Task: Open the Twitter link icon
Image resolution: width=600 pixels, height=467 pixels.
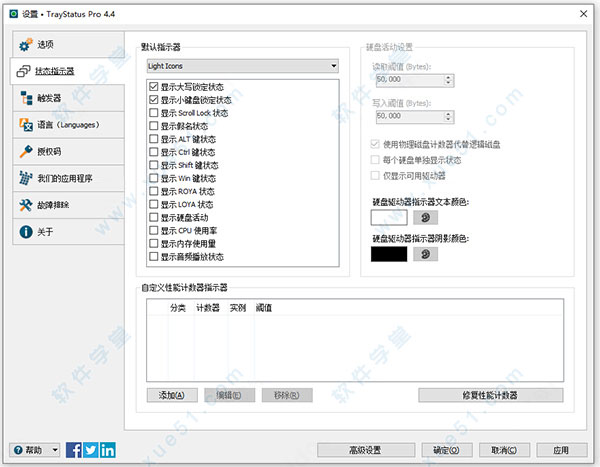Action: point(91,450)
